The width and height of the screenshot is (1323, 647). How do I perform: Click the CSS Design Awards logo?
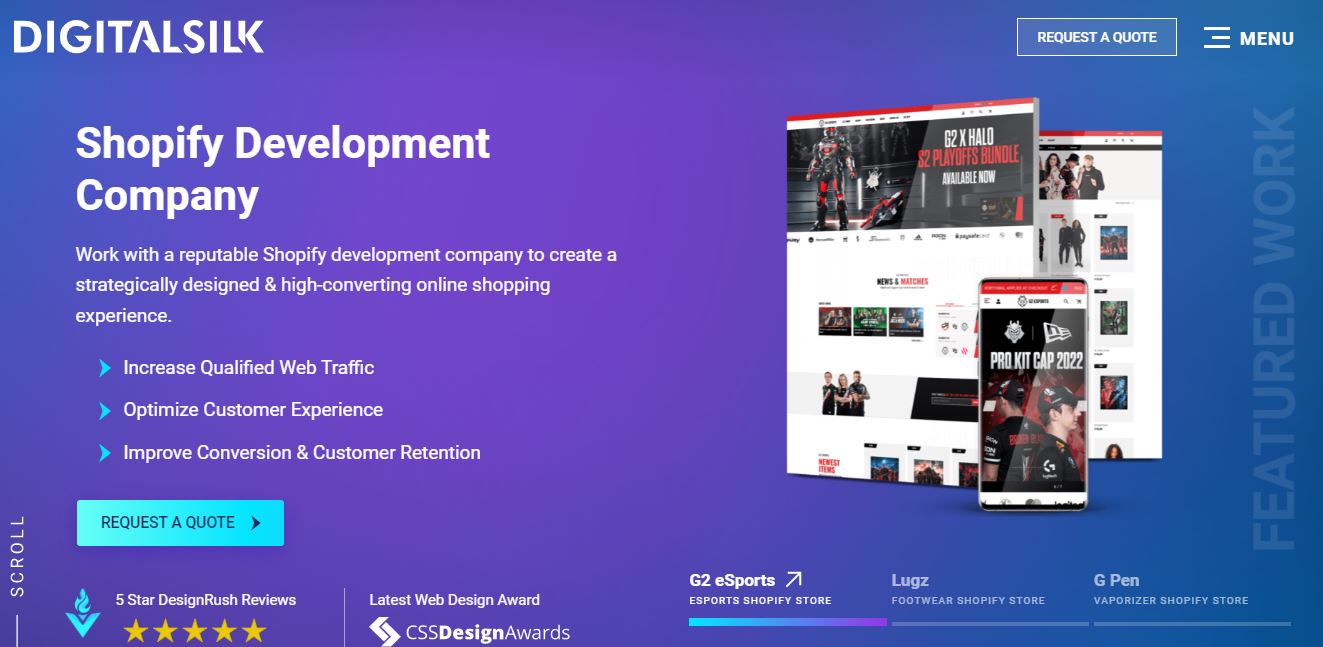(469, 632)
